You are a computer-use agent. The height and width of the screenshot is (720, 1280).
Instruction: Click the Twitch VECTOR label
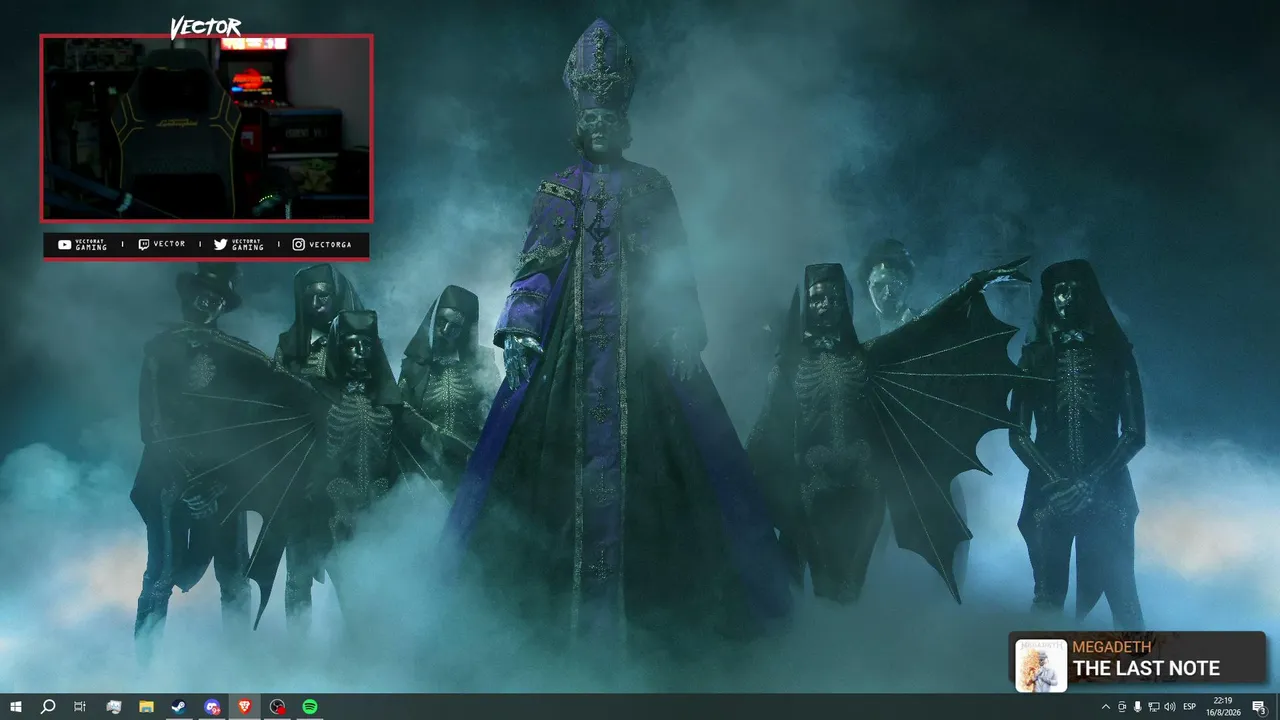161,244
